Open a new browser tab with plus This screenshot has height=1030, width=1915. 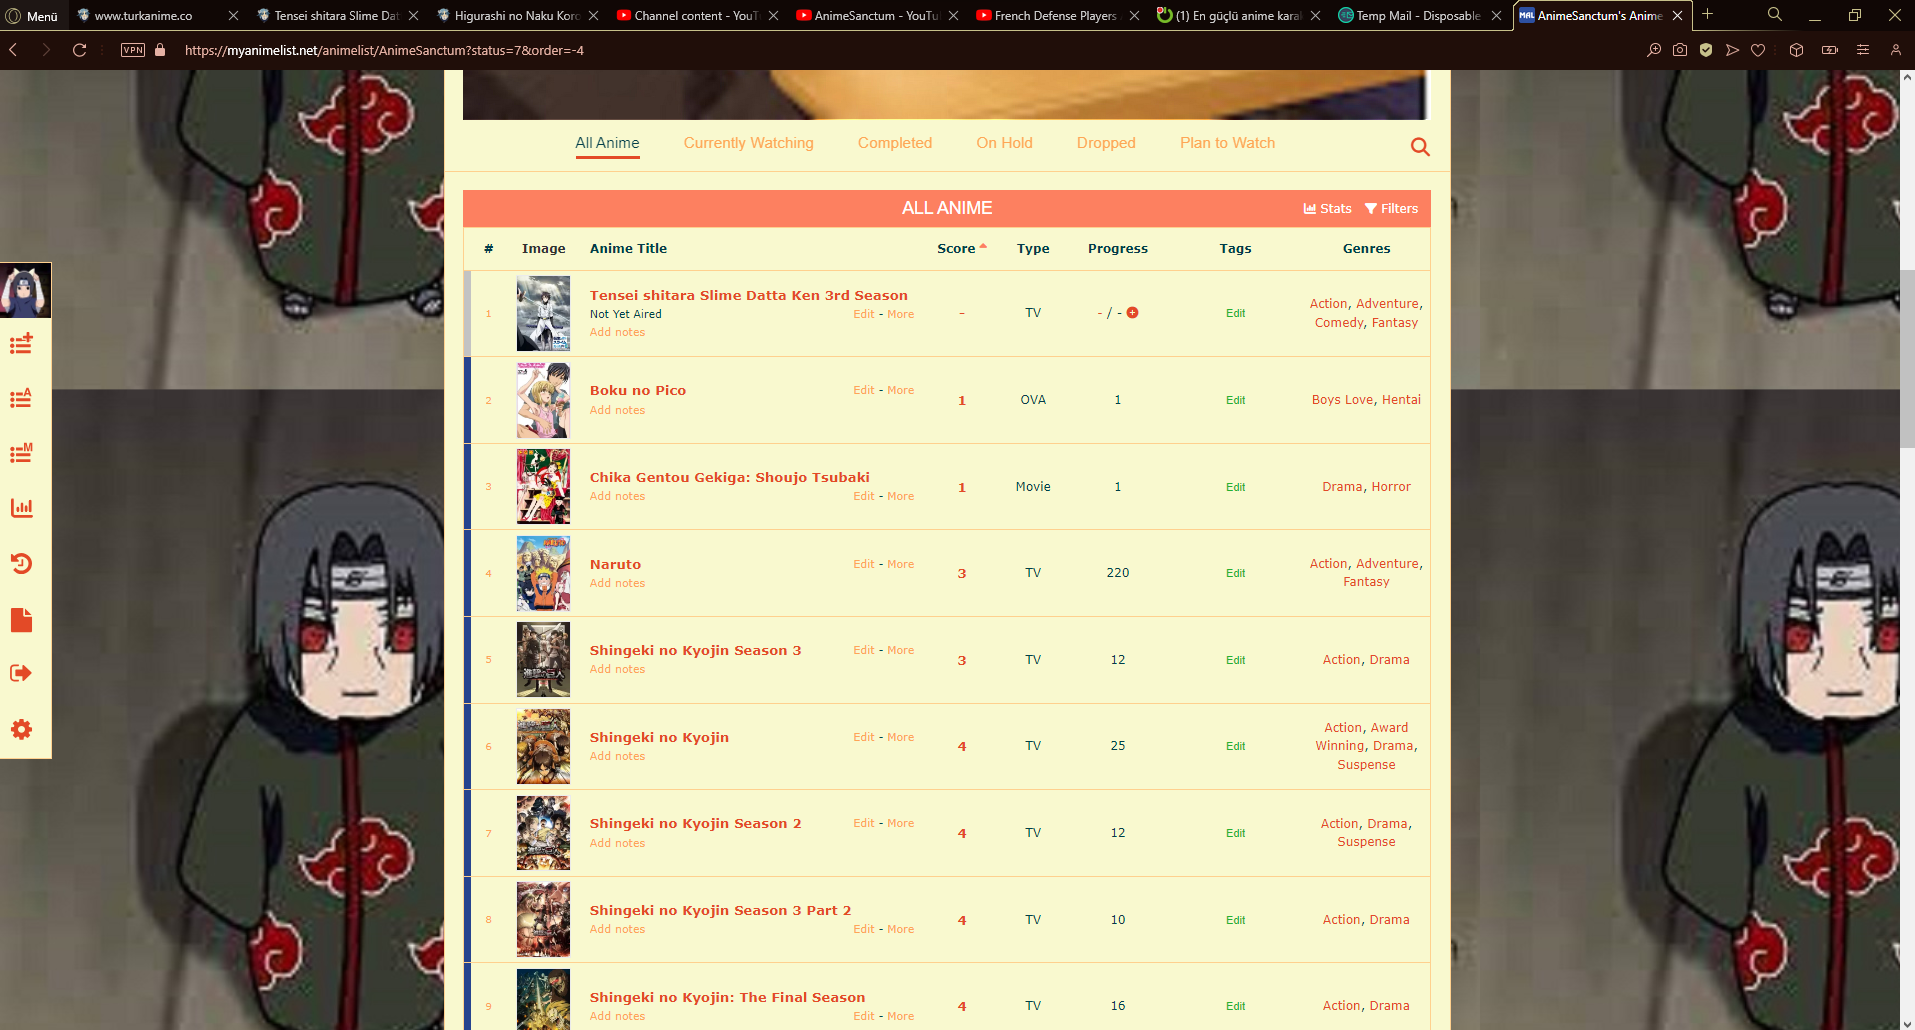1708,15
